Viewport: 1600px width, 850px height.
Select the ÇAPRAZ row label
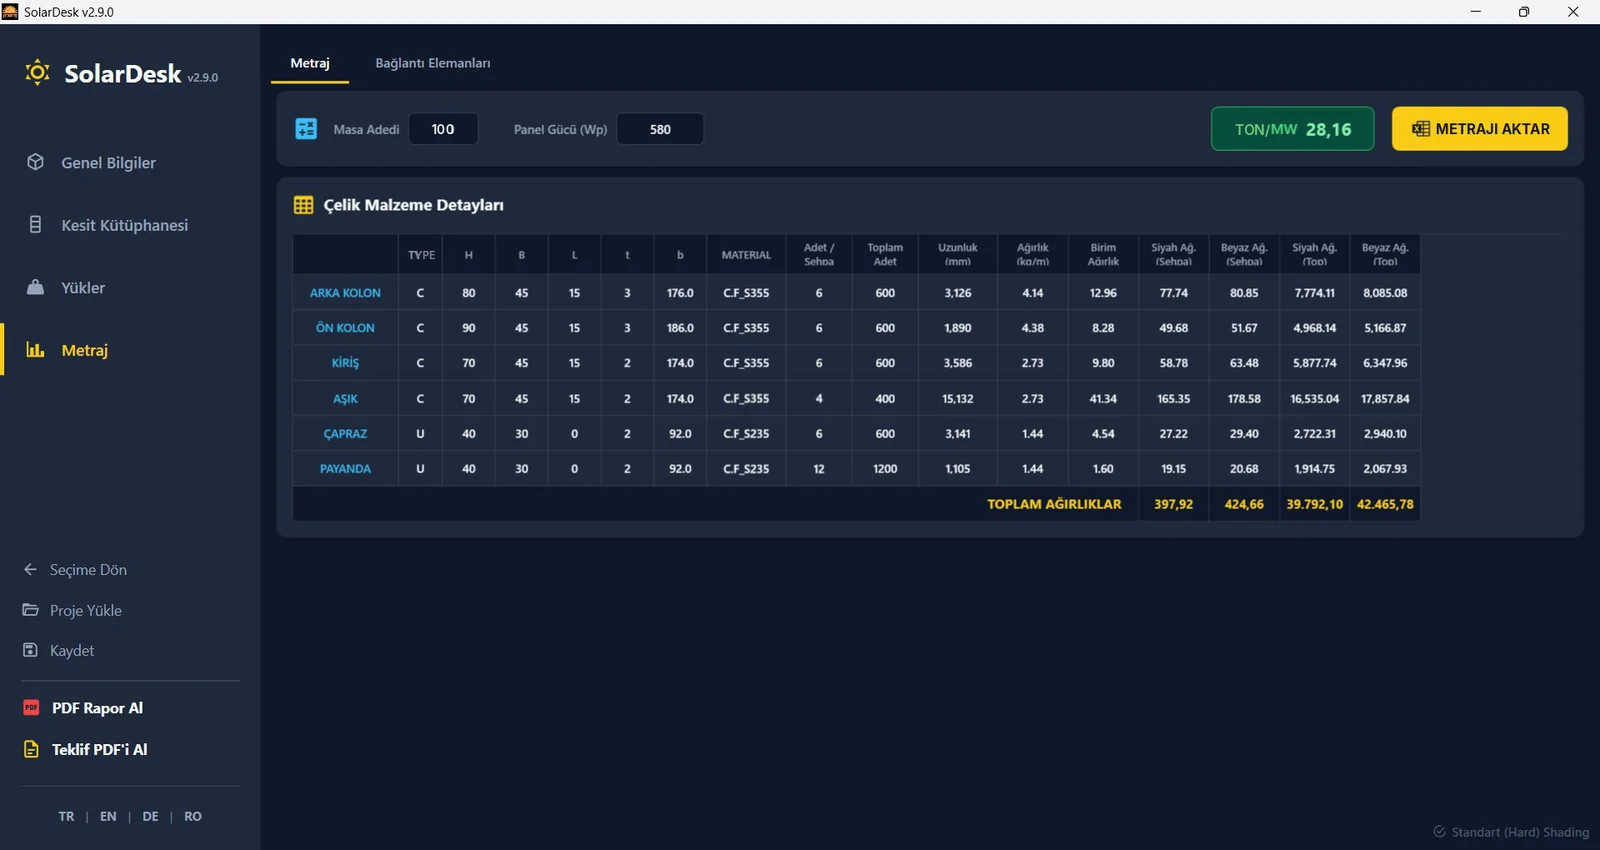(345, 434)
